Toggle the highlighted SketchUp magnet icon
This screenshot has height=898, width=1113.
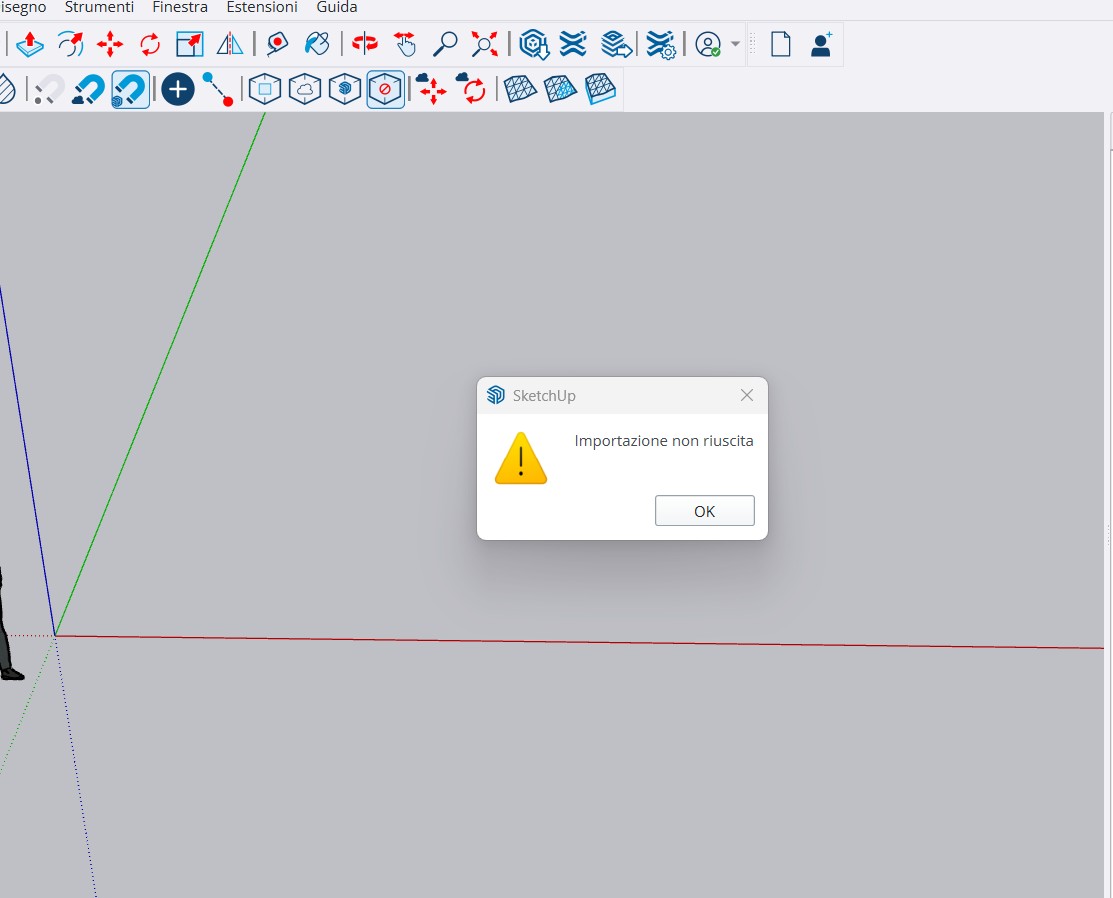pos(130,89)
